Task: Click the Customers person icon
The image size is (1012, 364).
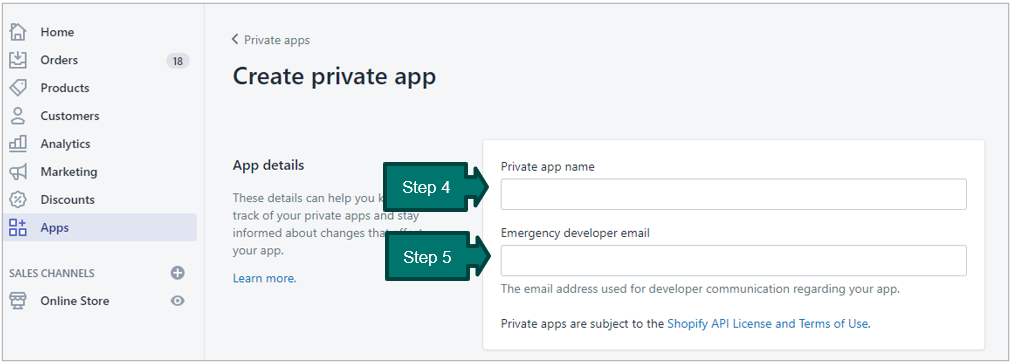Action: (18, 116)
